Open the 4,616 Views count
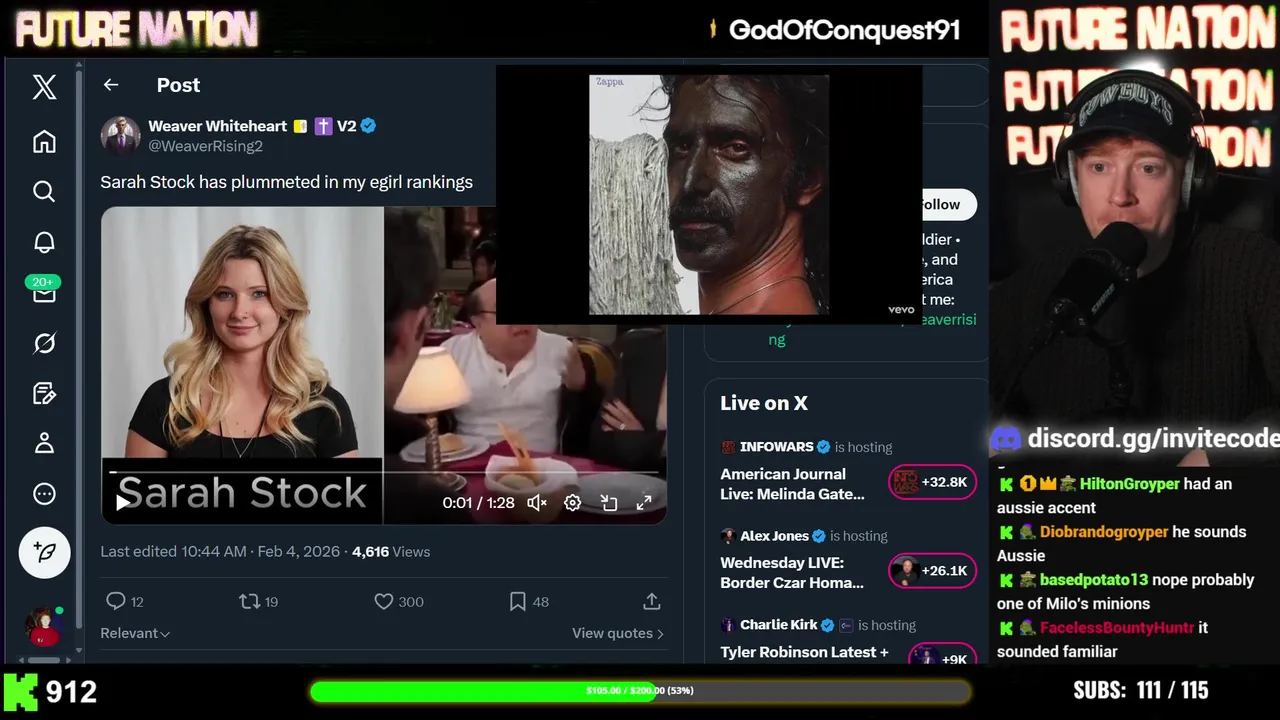The image size is (1280, 720). [391, 551]
